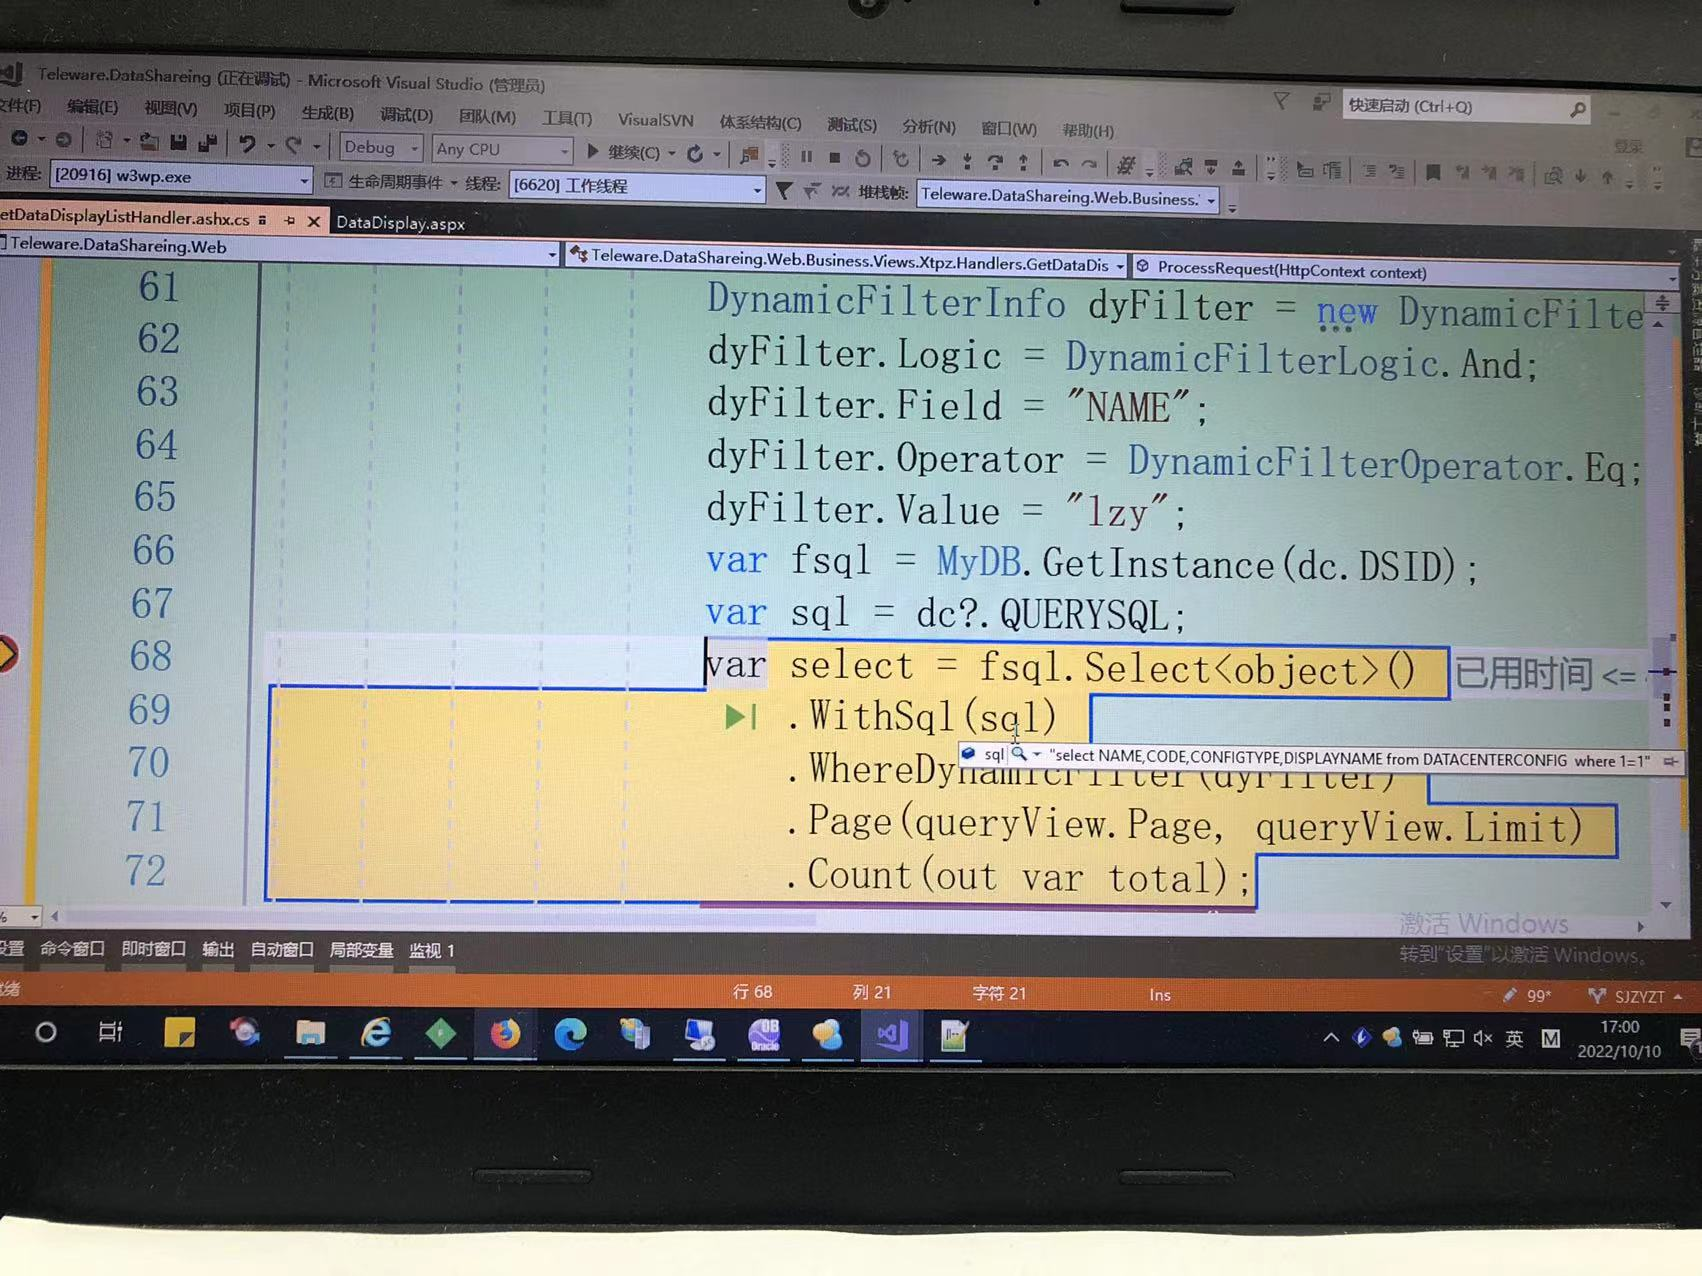Click the Step Over curved arrow icon
The height and width of the screenshot is (1276, 1702).
[x=994, y=161]
